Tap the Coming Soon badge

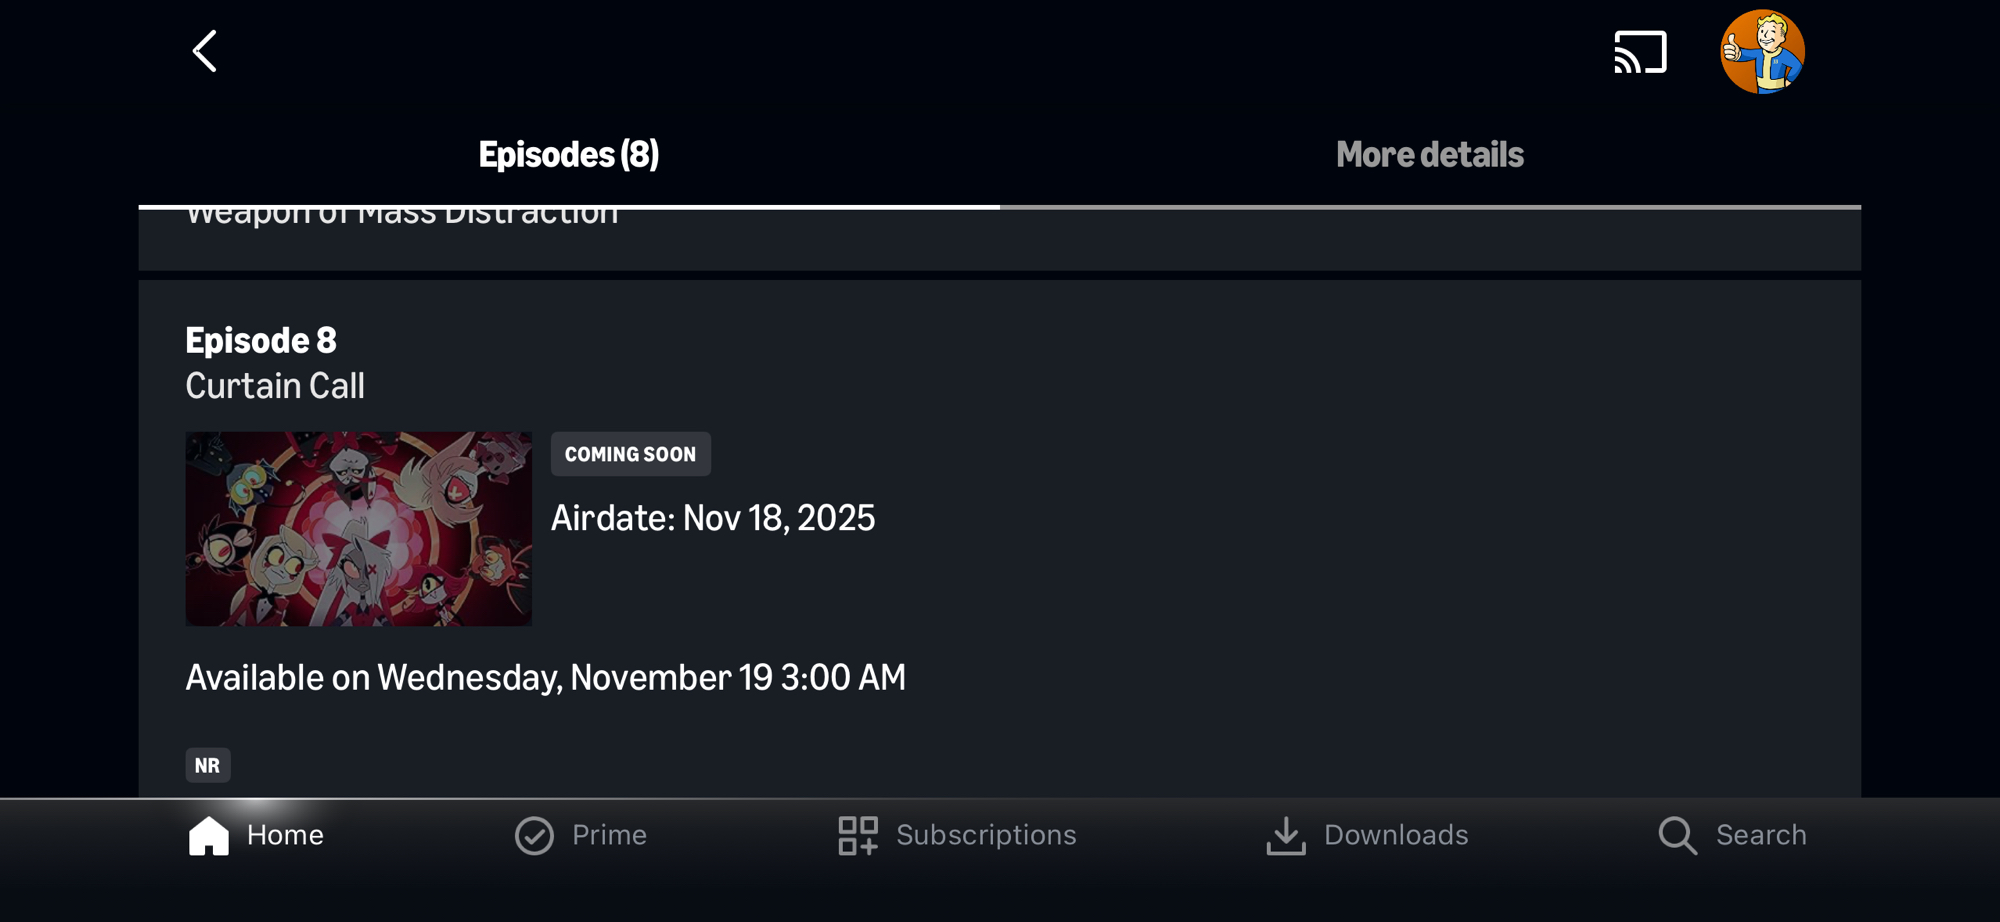point(630,454)
